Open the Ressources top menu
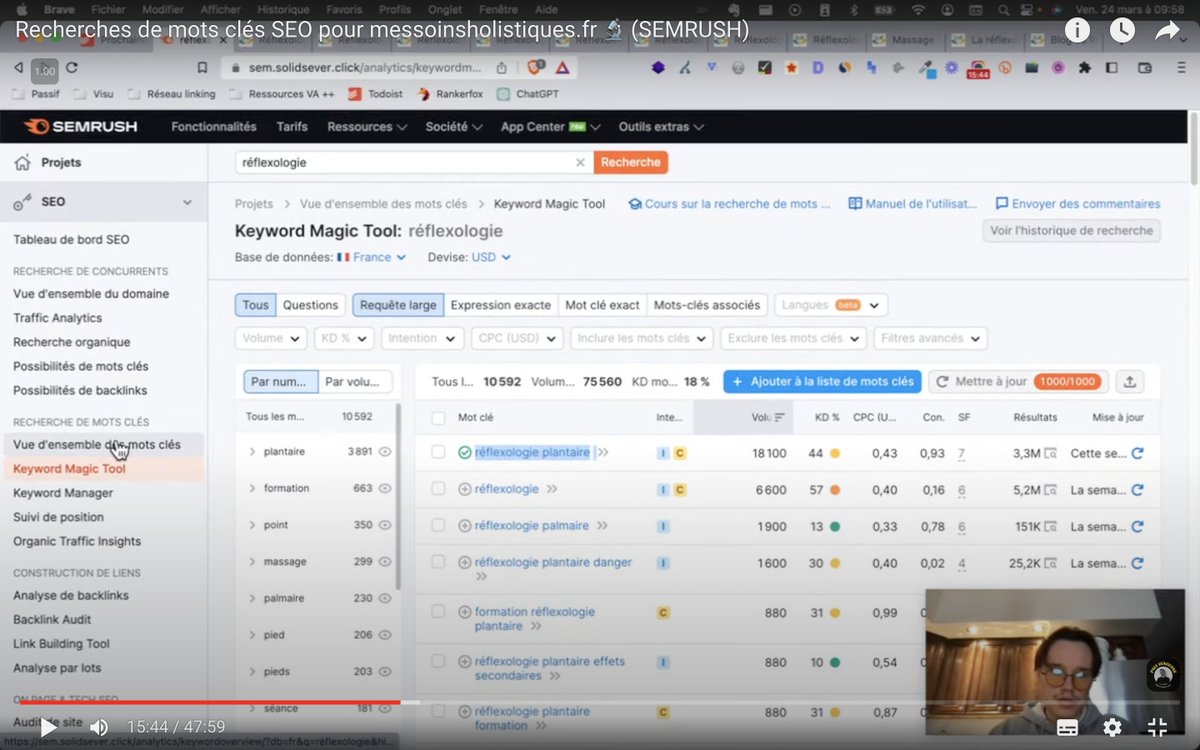The height and width of the screenshot is (750, 1200). (x=367, y=127)
